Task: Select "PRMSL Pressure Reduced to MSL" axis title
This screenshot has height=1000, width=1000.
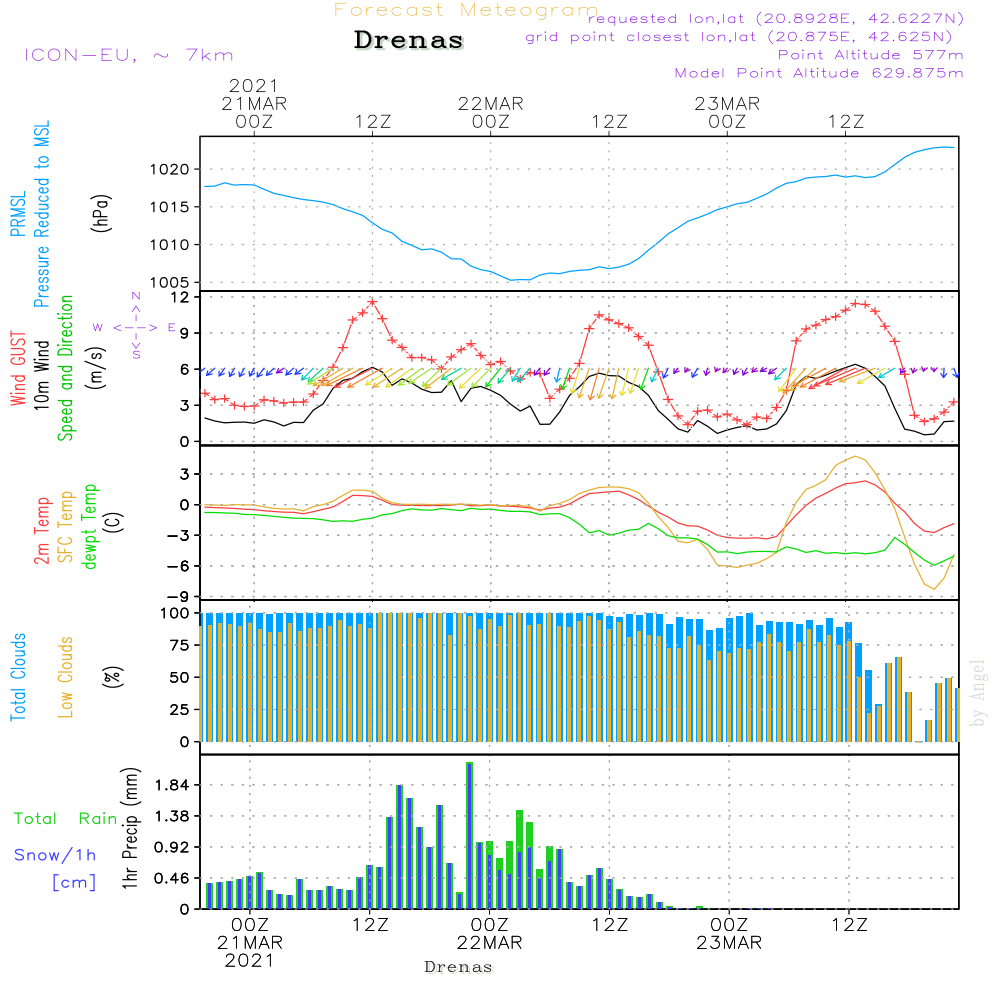Action: [x=30, y=214]
